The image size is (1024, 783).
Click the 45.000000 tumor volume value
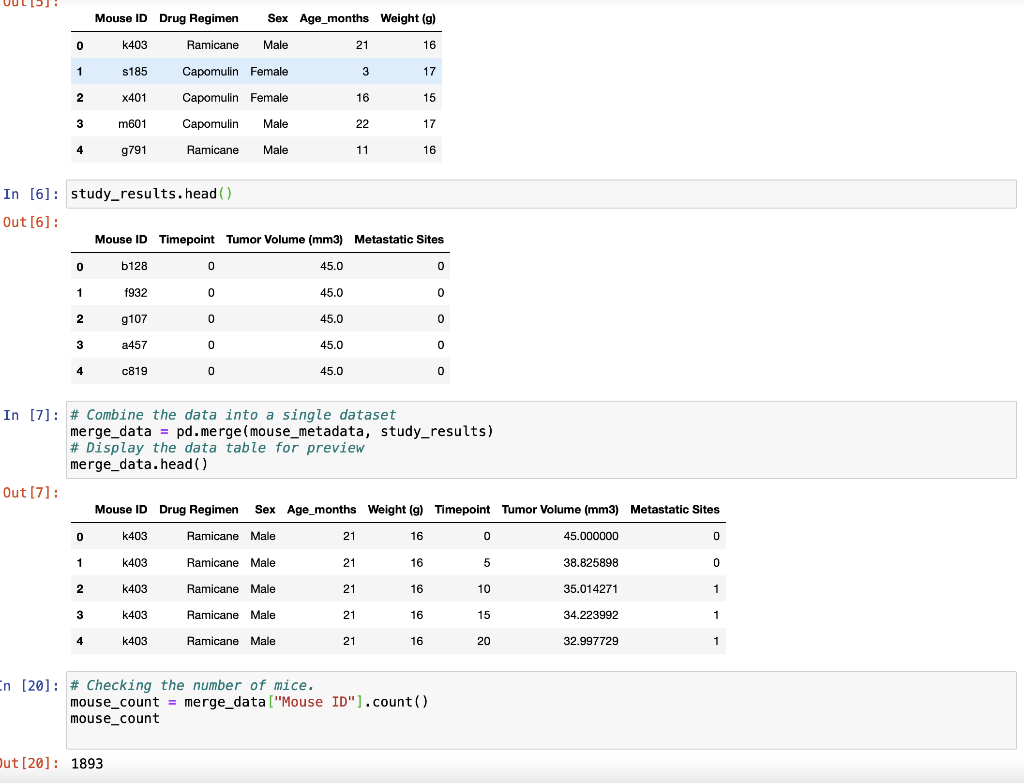(591, 536)
